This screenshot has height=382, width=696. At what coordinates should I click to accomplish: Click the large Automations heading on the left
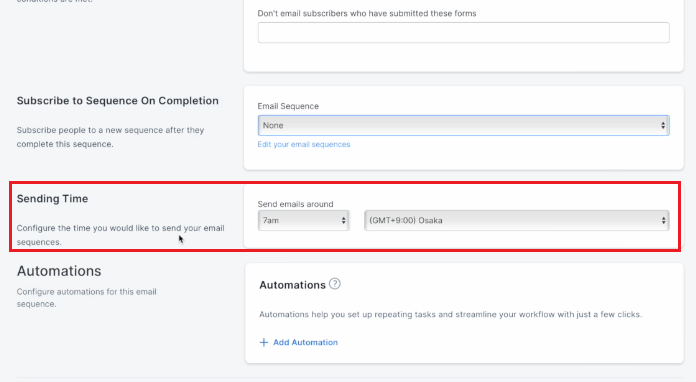59,271
